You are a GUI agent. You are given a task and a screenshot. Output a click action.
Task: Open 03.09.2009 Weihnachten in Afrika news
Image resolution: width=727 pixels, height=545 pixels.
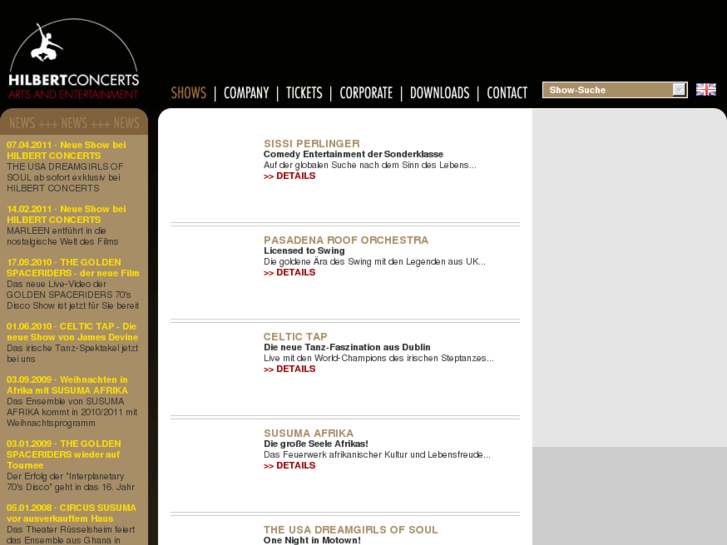pyautogui.click(x=67, y=385)
